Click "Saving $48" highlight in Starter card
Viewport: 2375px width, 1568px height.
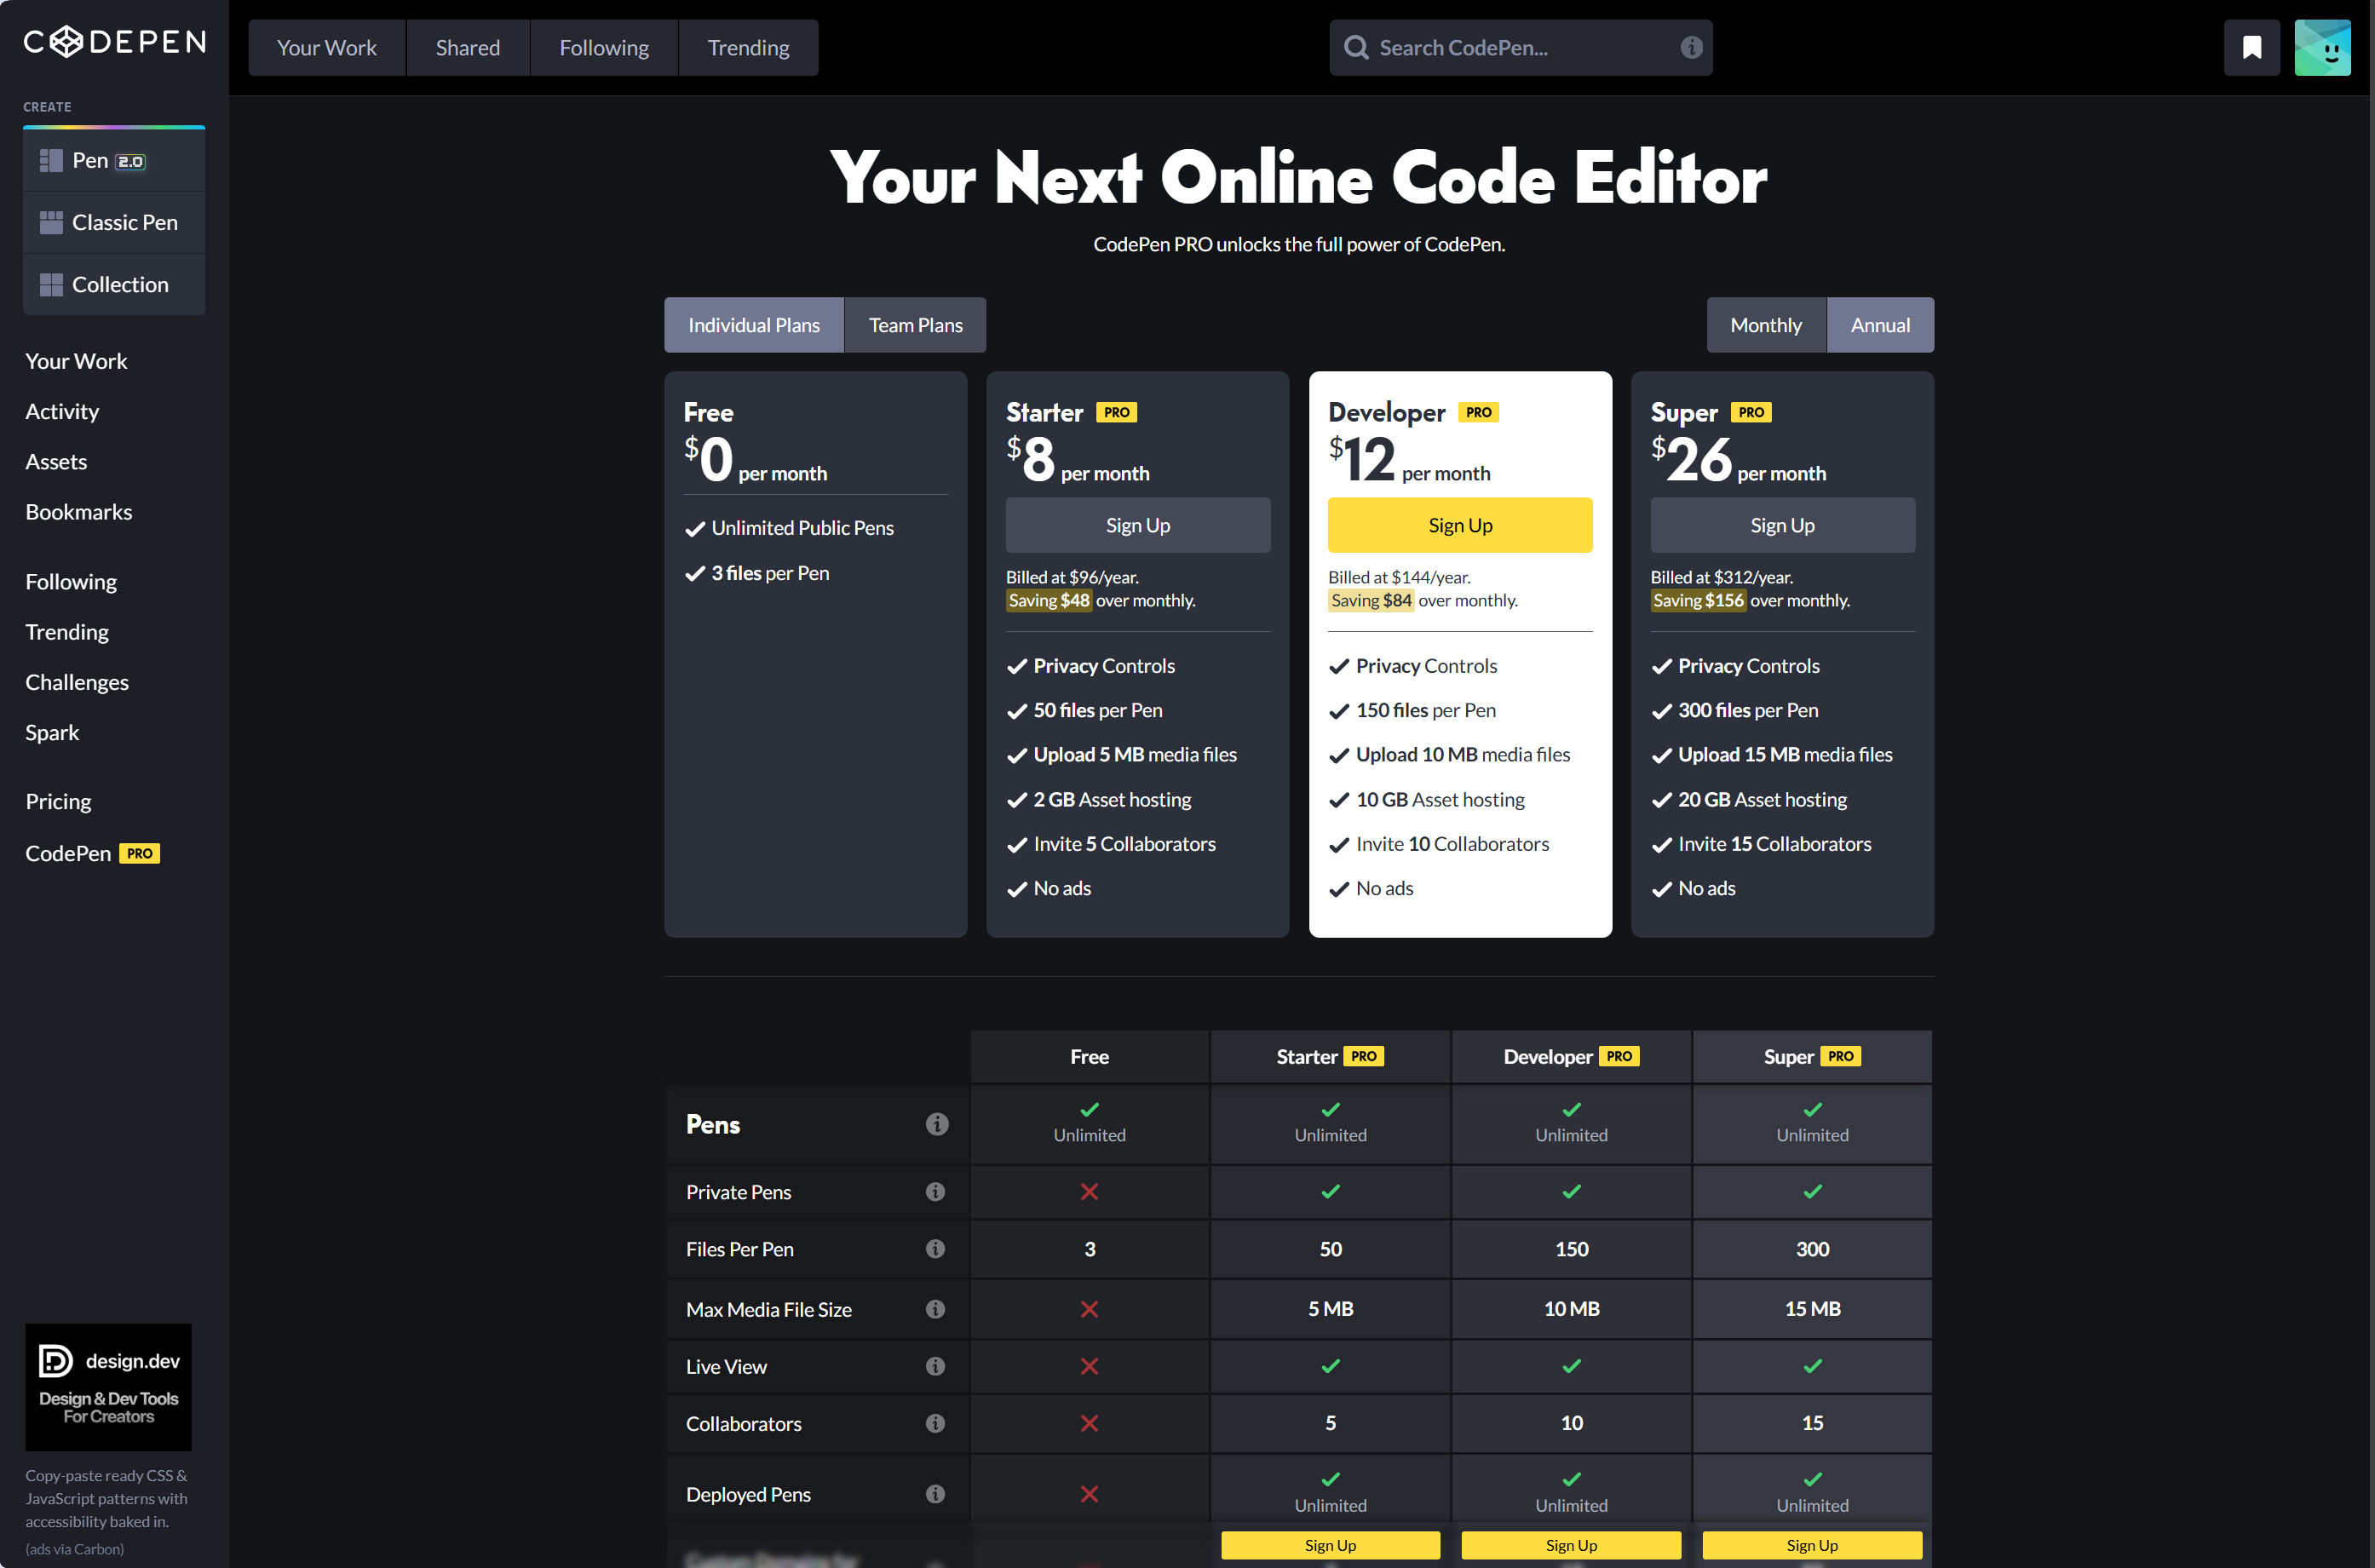tap(1049, 600)
